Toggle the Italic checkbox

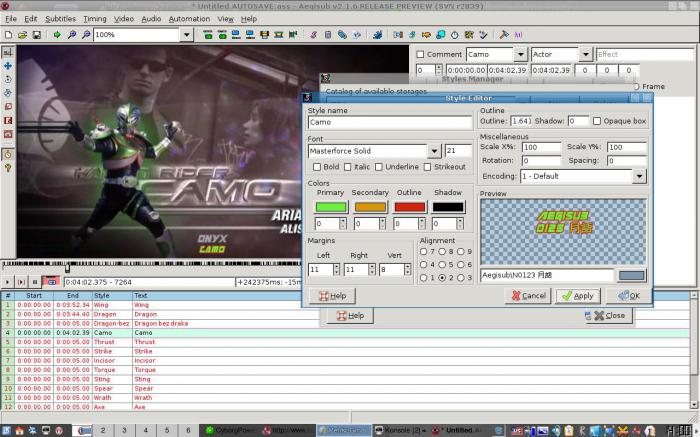point(348,167)
